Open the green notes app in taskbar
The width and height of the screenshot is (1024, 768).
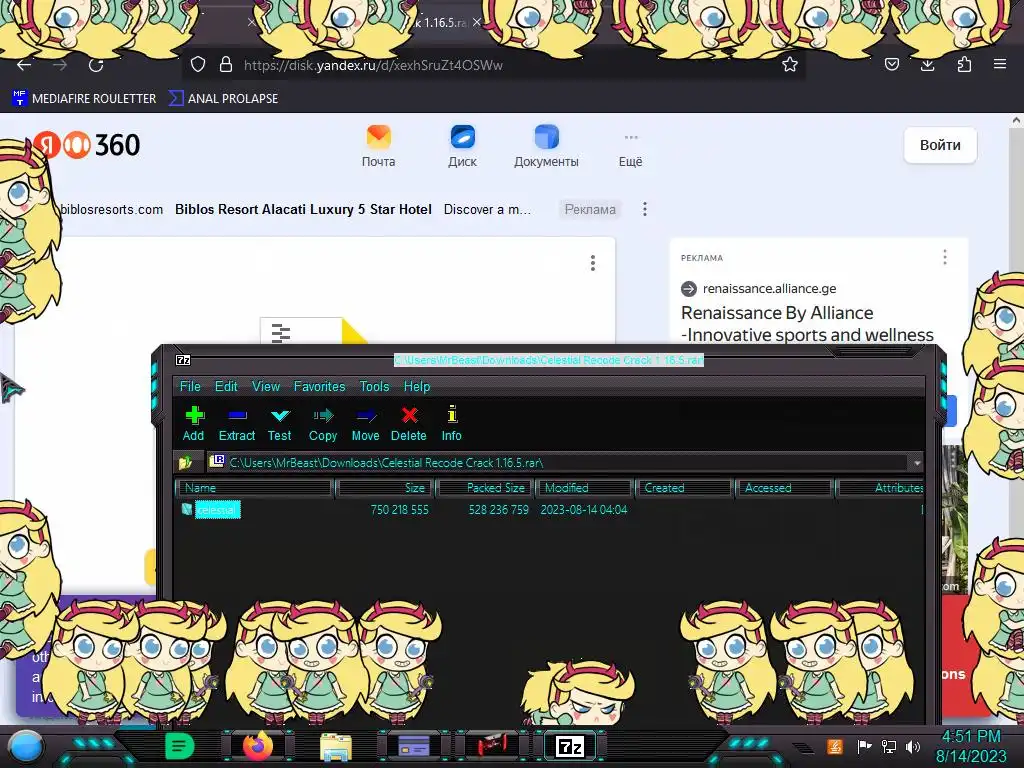click(179, 746)
